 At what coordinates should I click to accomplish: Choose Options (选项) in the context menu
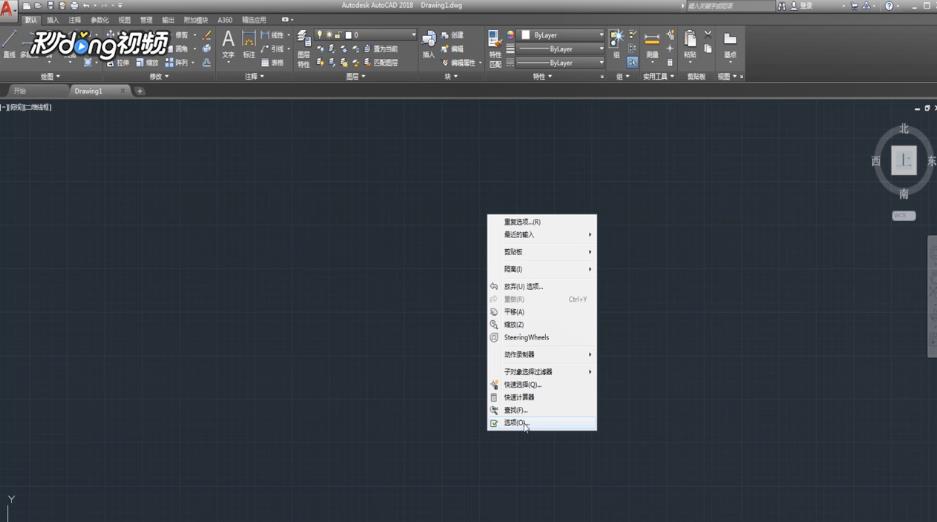[x=541, y=423]
